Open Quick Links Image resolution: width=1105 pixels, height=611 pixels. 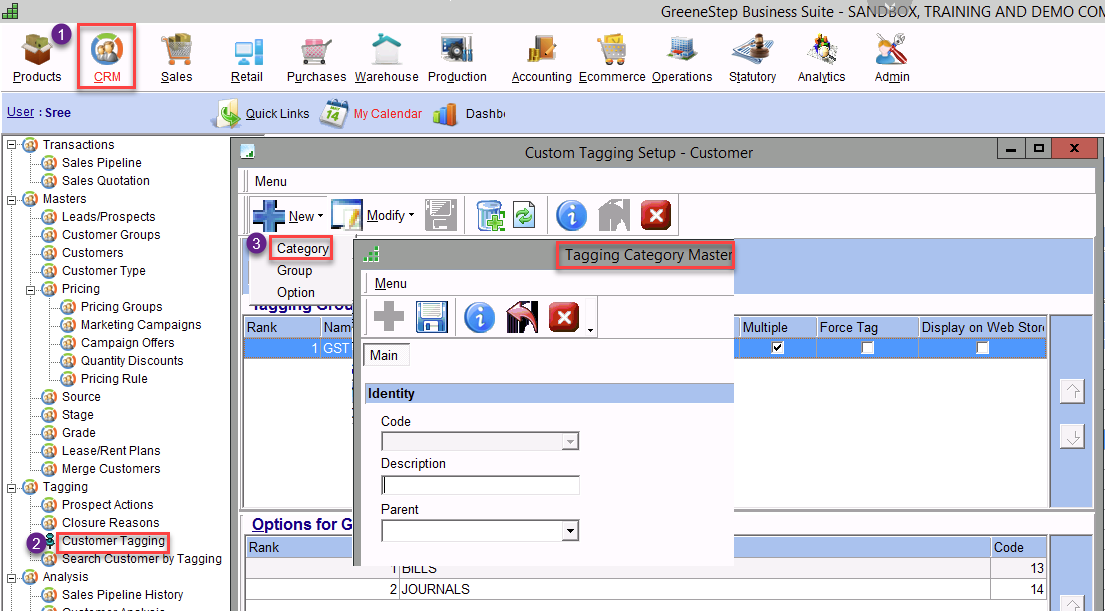(277, 114)
